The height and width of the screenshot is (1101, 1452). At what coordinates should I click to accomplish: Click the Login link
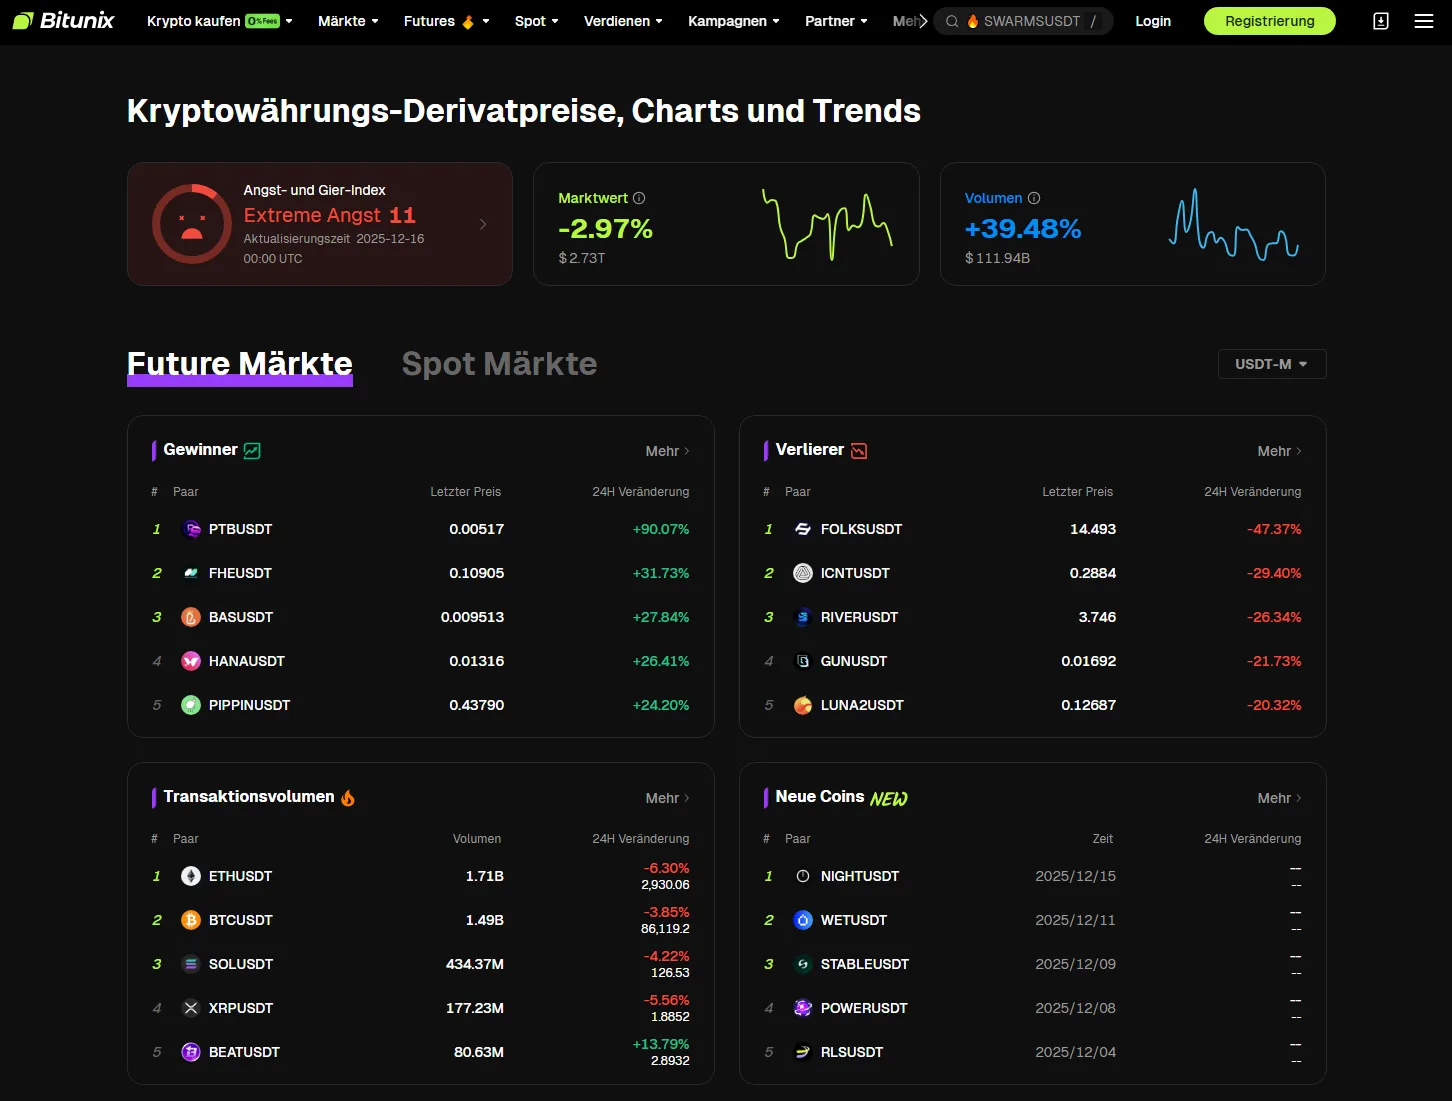(x=1153, y=21)
